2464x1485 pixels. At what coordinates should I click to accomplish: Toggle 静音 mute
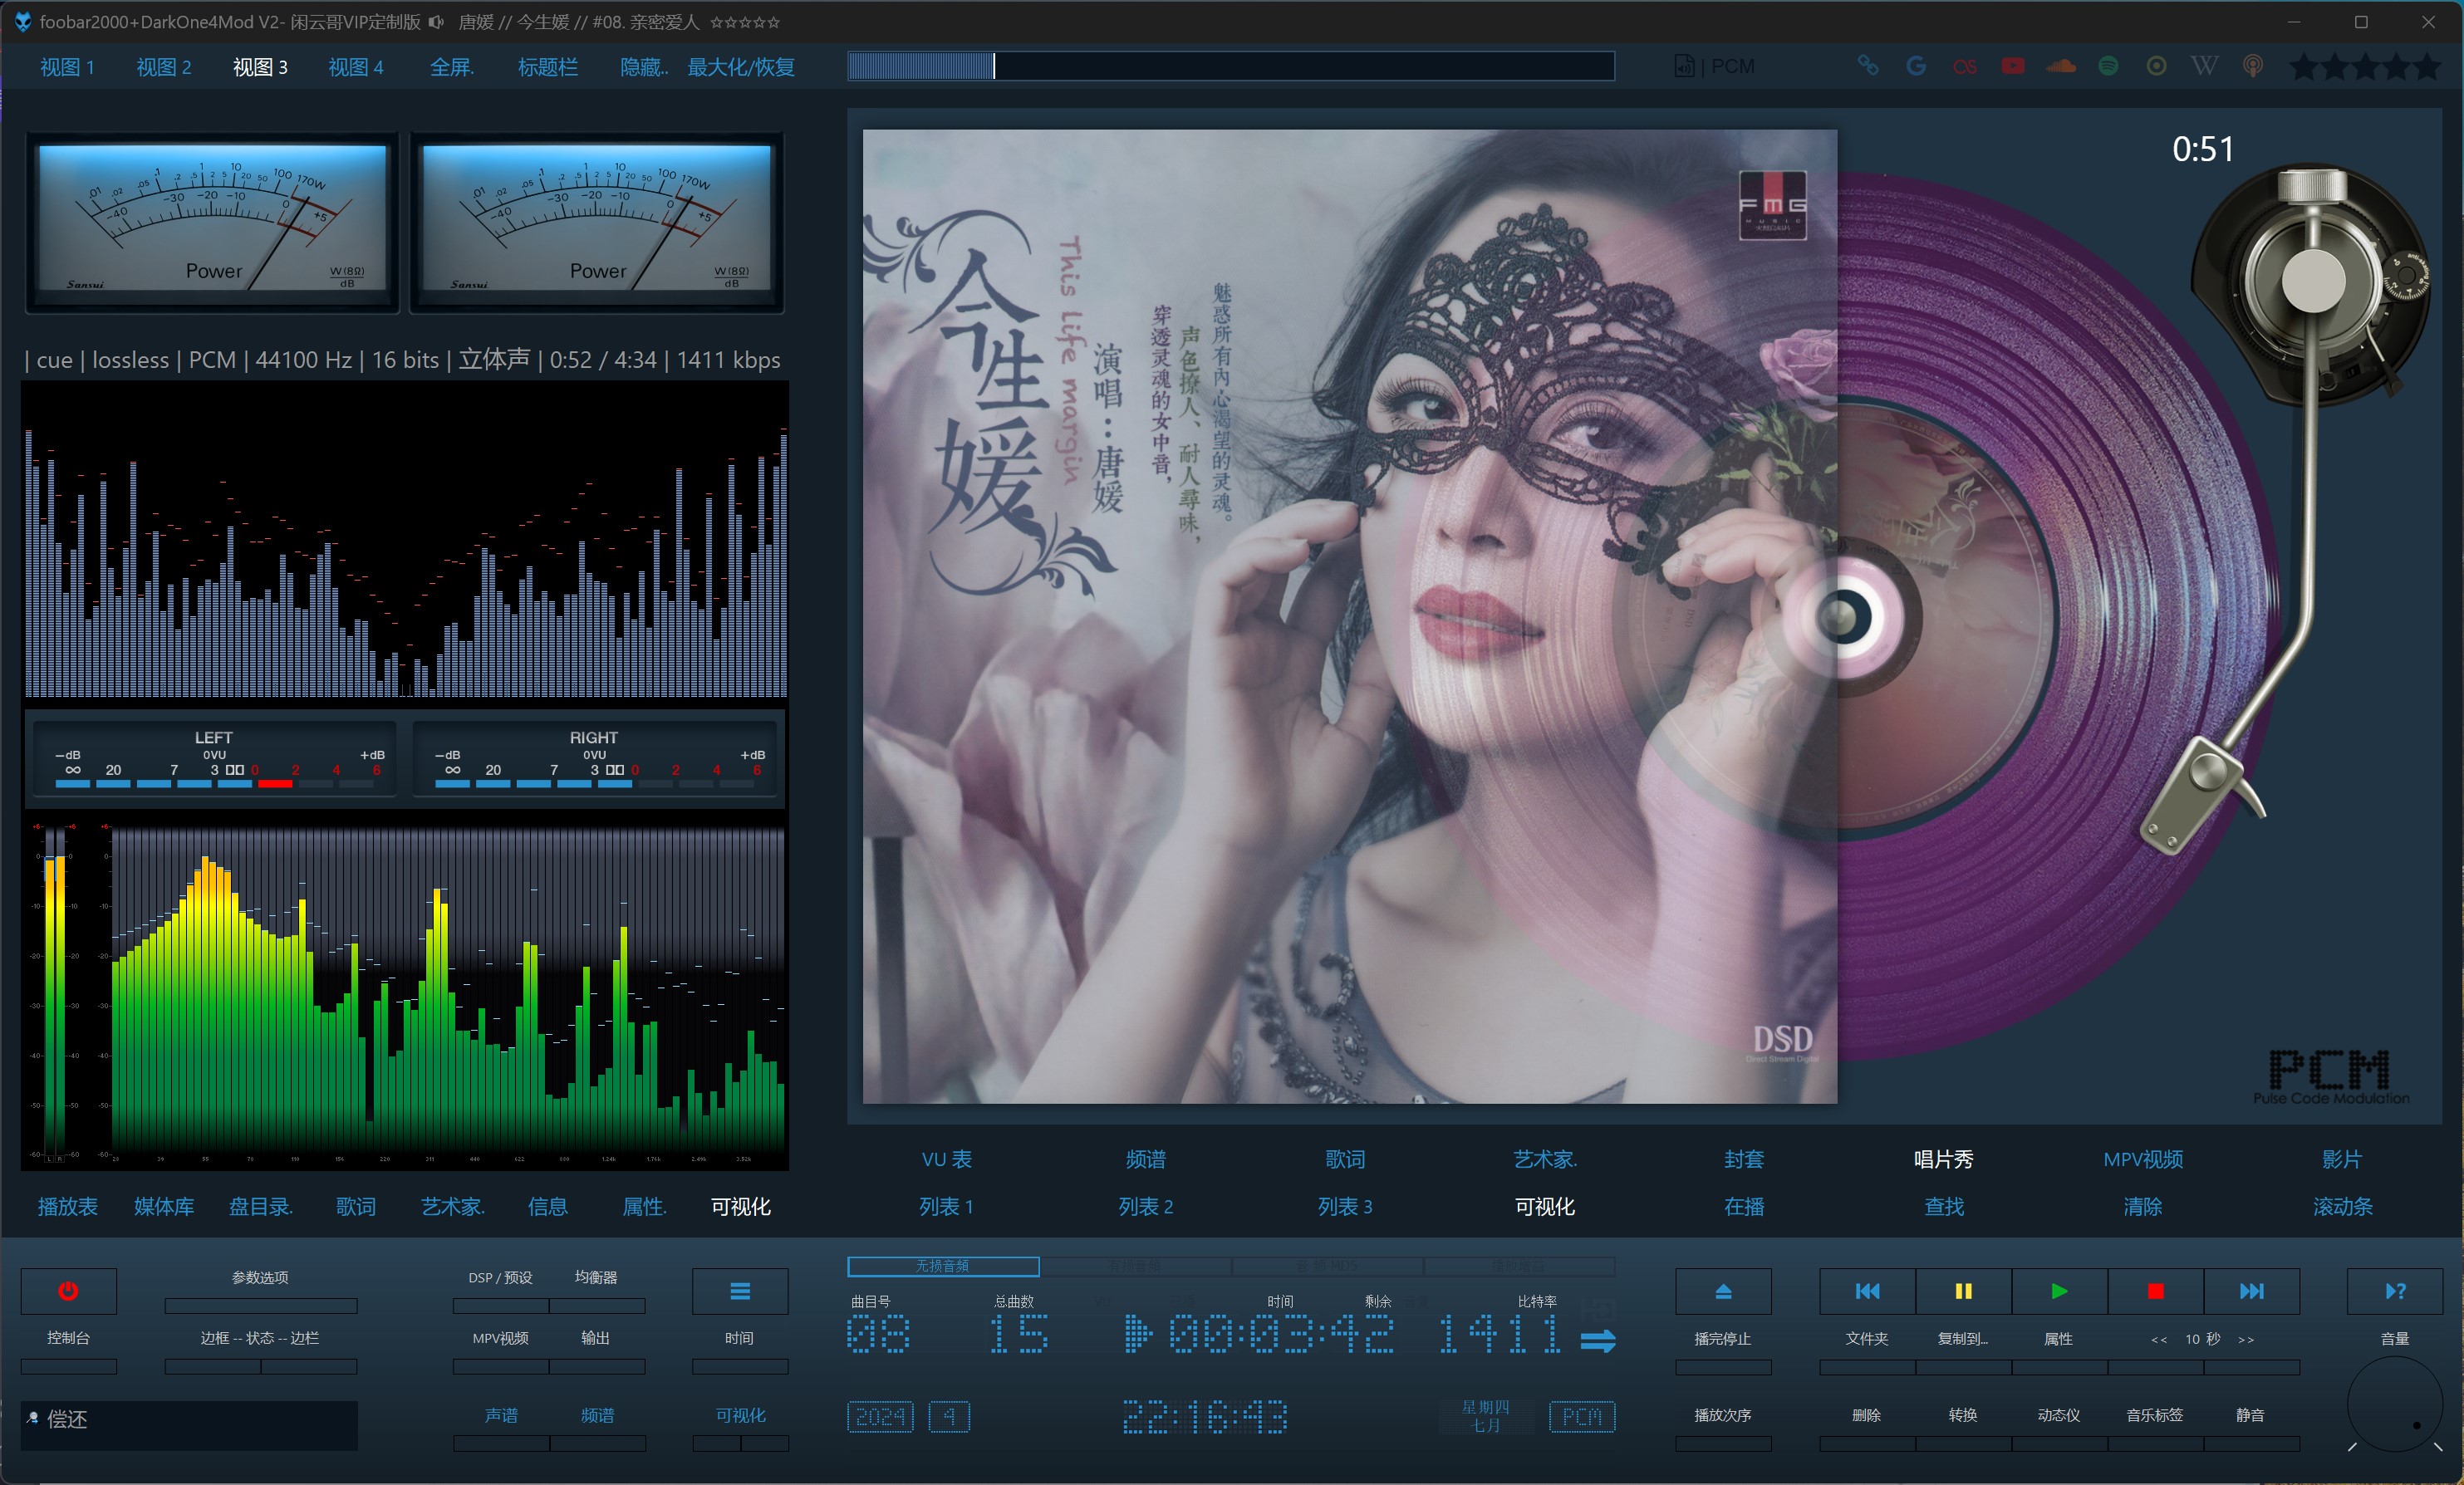2250,1415
